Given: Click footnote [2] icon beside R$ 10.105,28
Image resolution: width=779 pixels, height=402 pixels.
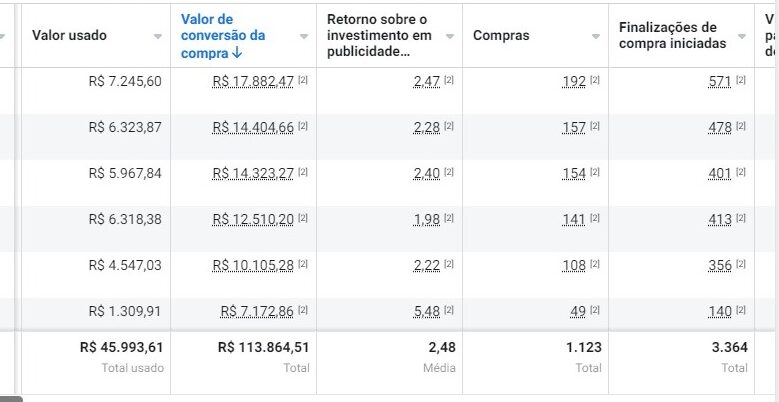Looking at the screenshot, I should [303, 265].
